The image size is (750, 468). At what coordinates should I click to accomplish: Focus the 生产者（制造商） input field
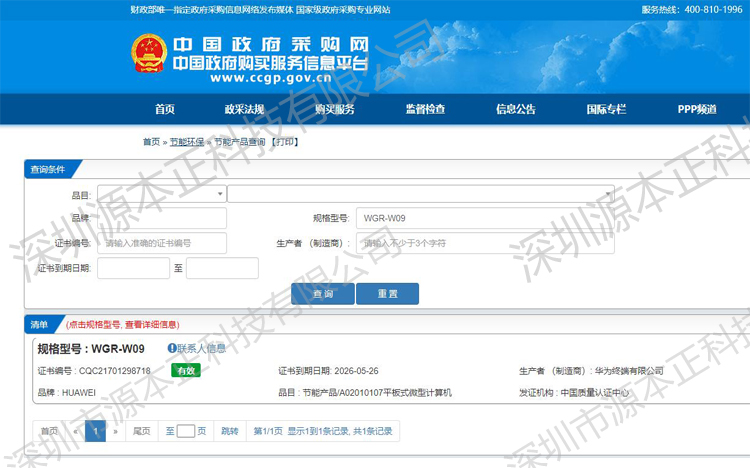[x=485, y=243]
